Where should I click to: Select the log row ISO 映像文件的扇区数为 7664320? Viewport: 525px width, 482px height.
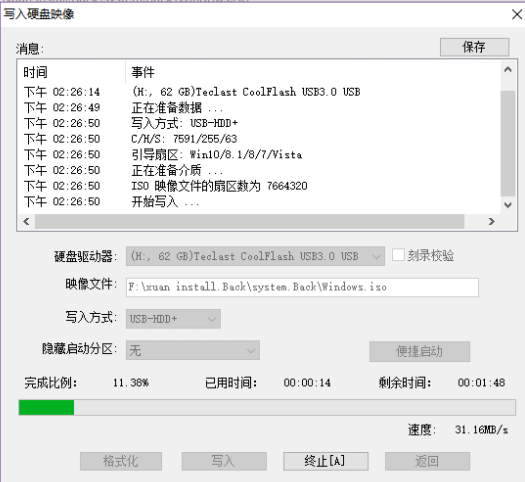(x=259, y=186)
